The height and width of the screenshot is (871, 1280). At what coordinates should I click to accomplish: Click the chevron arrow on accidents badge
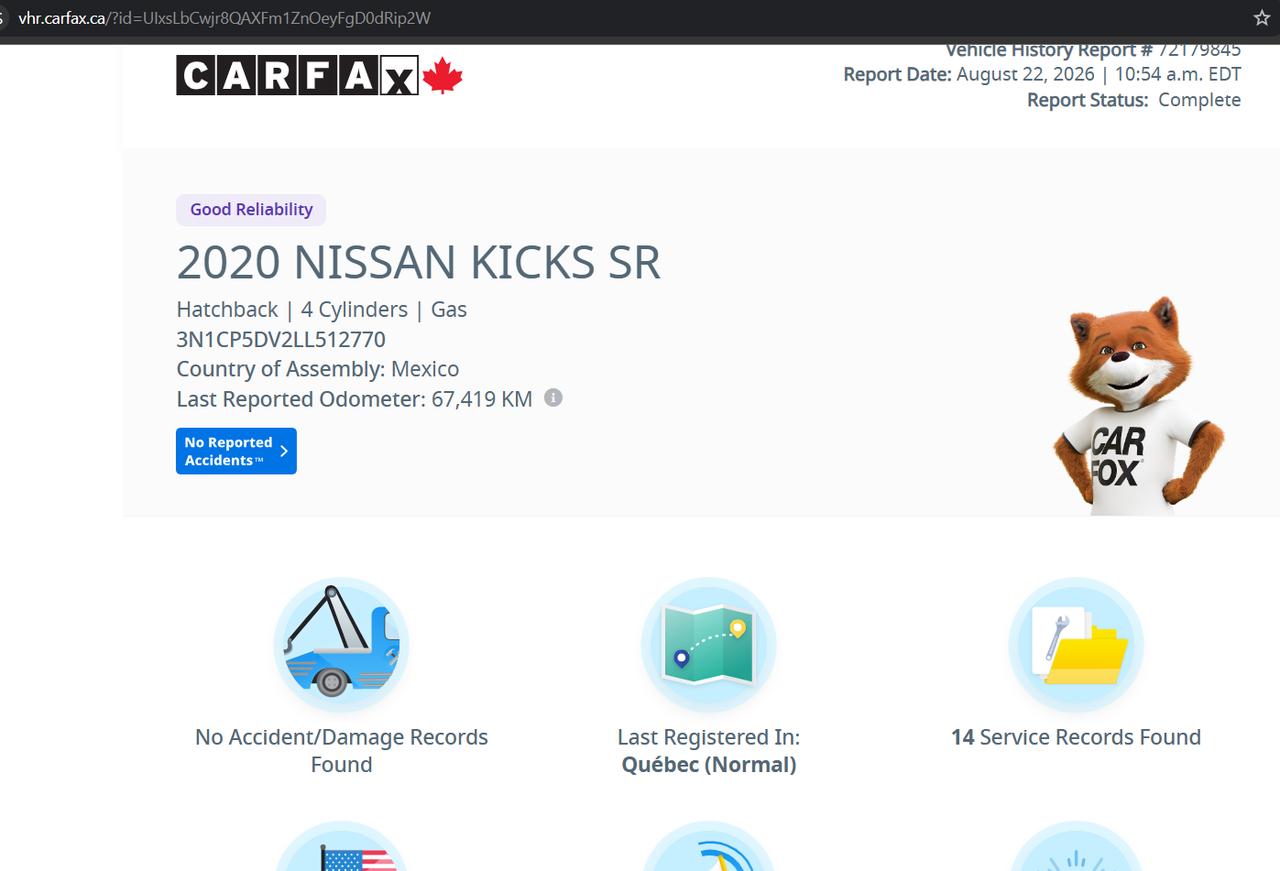(284, 451)
